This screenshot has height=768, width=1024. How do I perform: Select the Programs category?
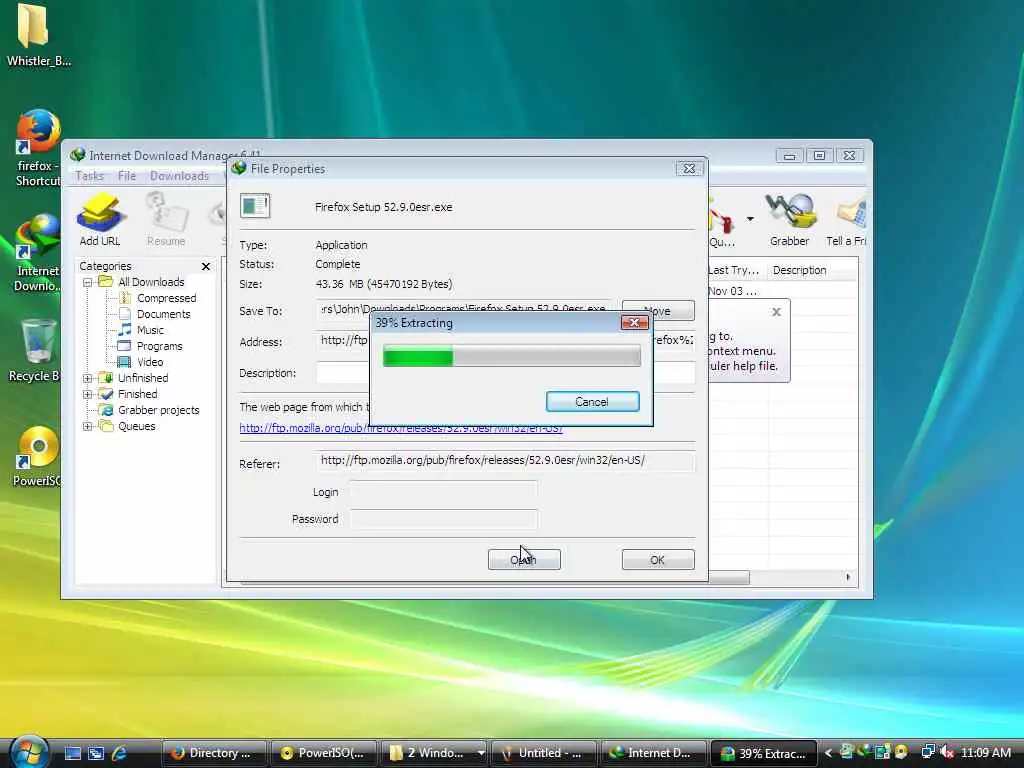[159, 346]
